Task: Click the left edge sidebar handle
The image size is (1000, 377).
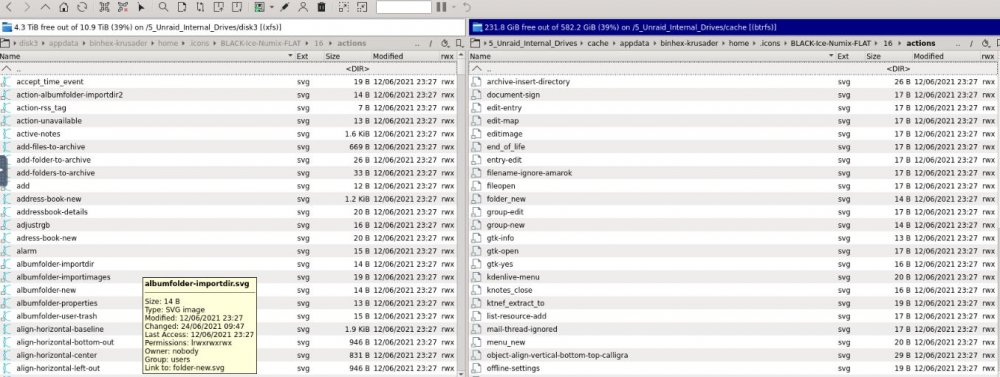Action: 3,171
